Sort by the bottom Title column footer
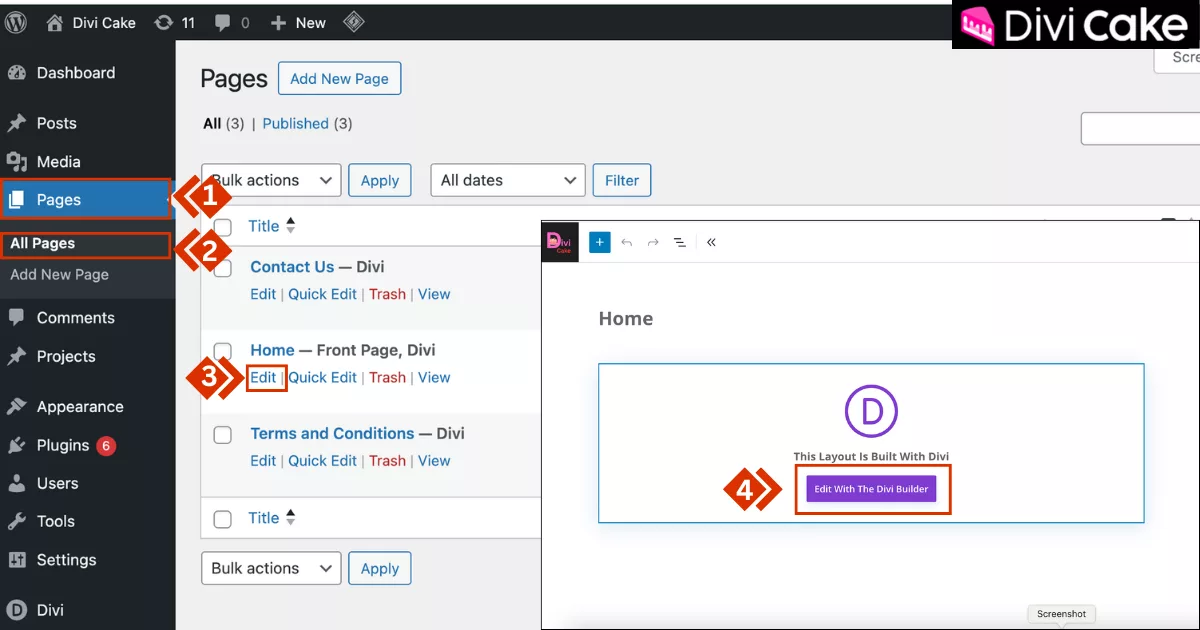Screen dimensions: 1200x630 pyautogui.click(x=272, y=518)
